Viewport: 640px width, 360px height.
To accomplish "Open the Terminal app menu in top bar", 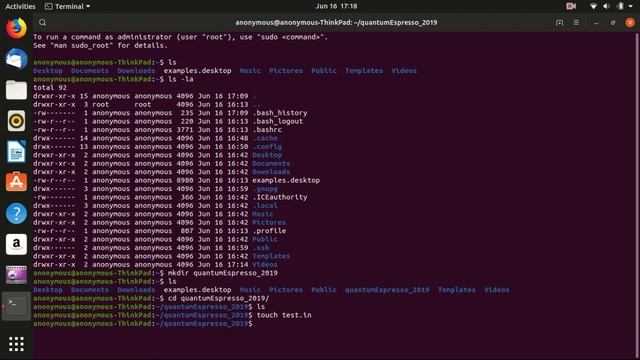I will [68, 6].
